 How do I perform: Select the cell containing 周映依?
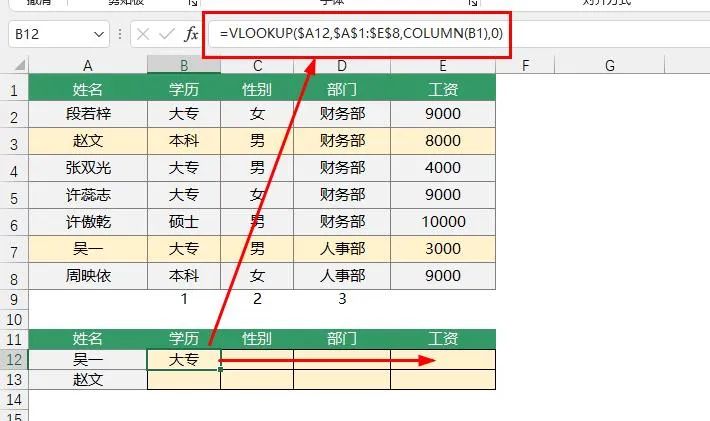click(x=88, y=276)
